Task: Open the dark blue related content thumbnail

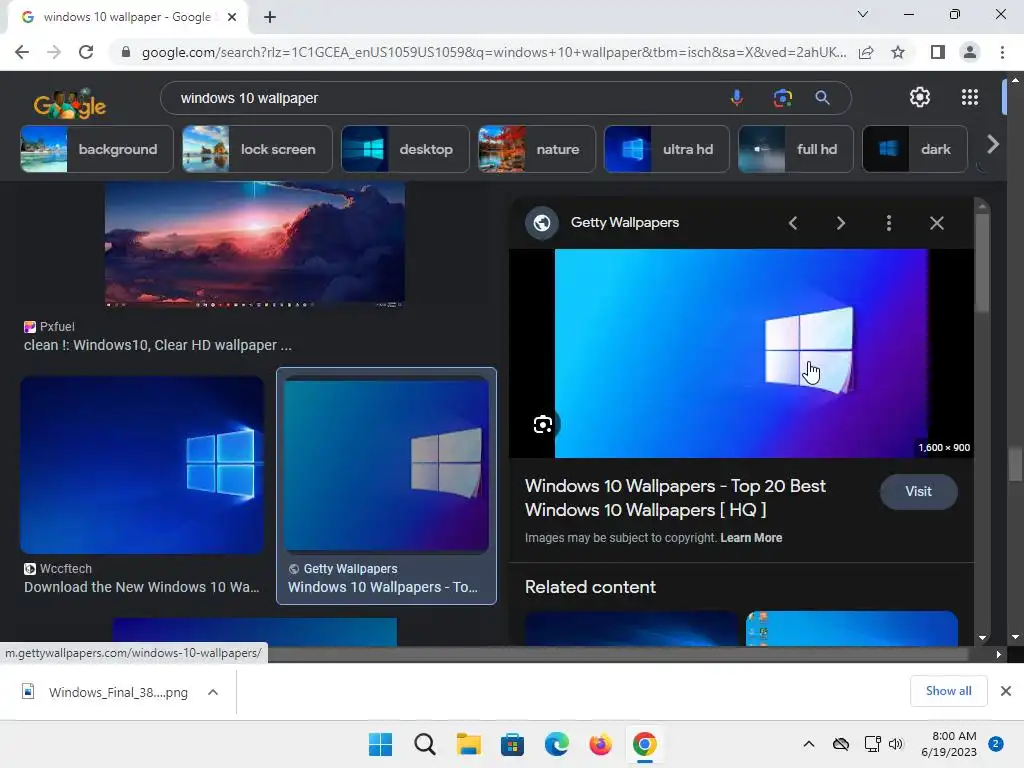Action: tap(631, 628)
